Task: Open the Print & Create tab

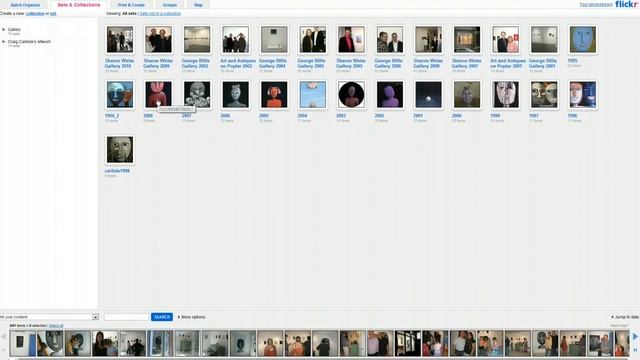Action: (131, 5)
